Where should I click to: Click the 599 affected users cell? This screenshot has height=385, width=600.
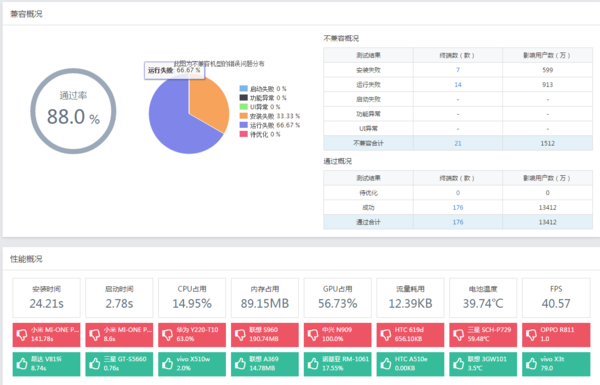tap(548, 70)
